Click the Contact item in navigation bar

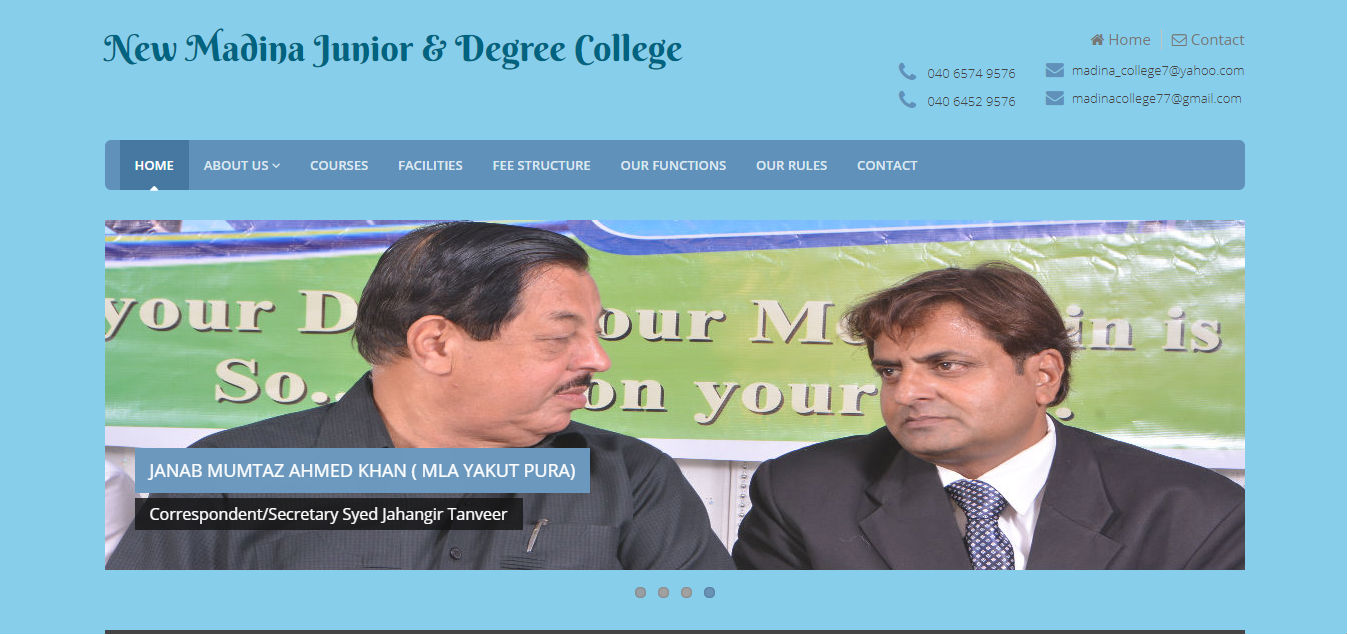(x=887, y=165)
